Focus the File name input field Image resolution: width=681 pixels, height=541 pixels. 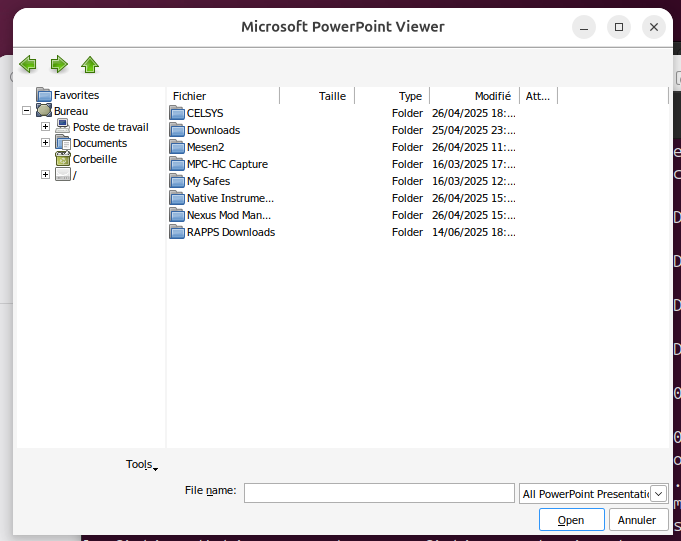click(379, 493)
